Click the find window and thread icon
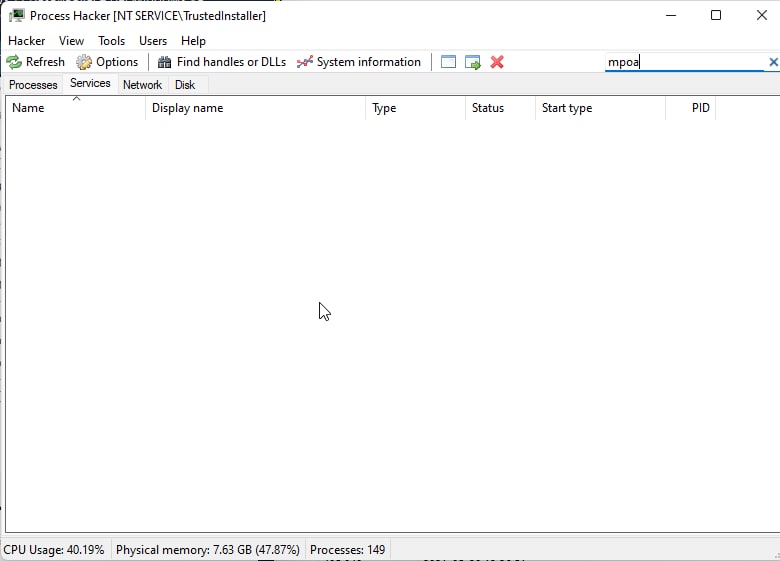The image size is (780, 561). click(x=473, y=62)
